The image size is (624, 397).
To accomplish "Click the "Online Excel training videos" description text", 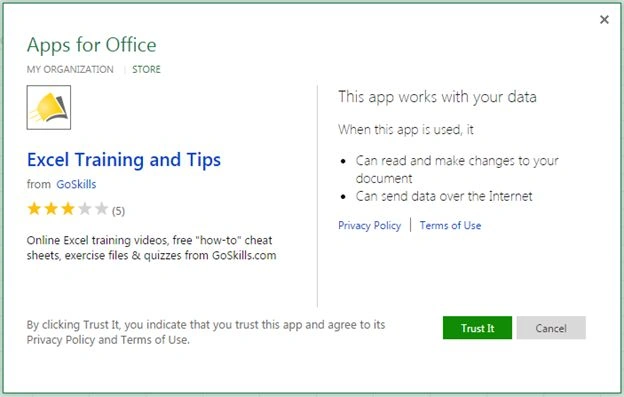I will (x=151, y=247).
